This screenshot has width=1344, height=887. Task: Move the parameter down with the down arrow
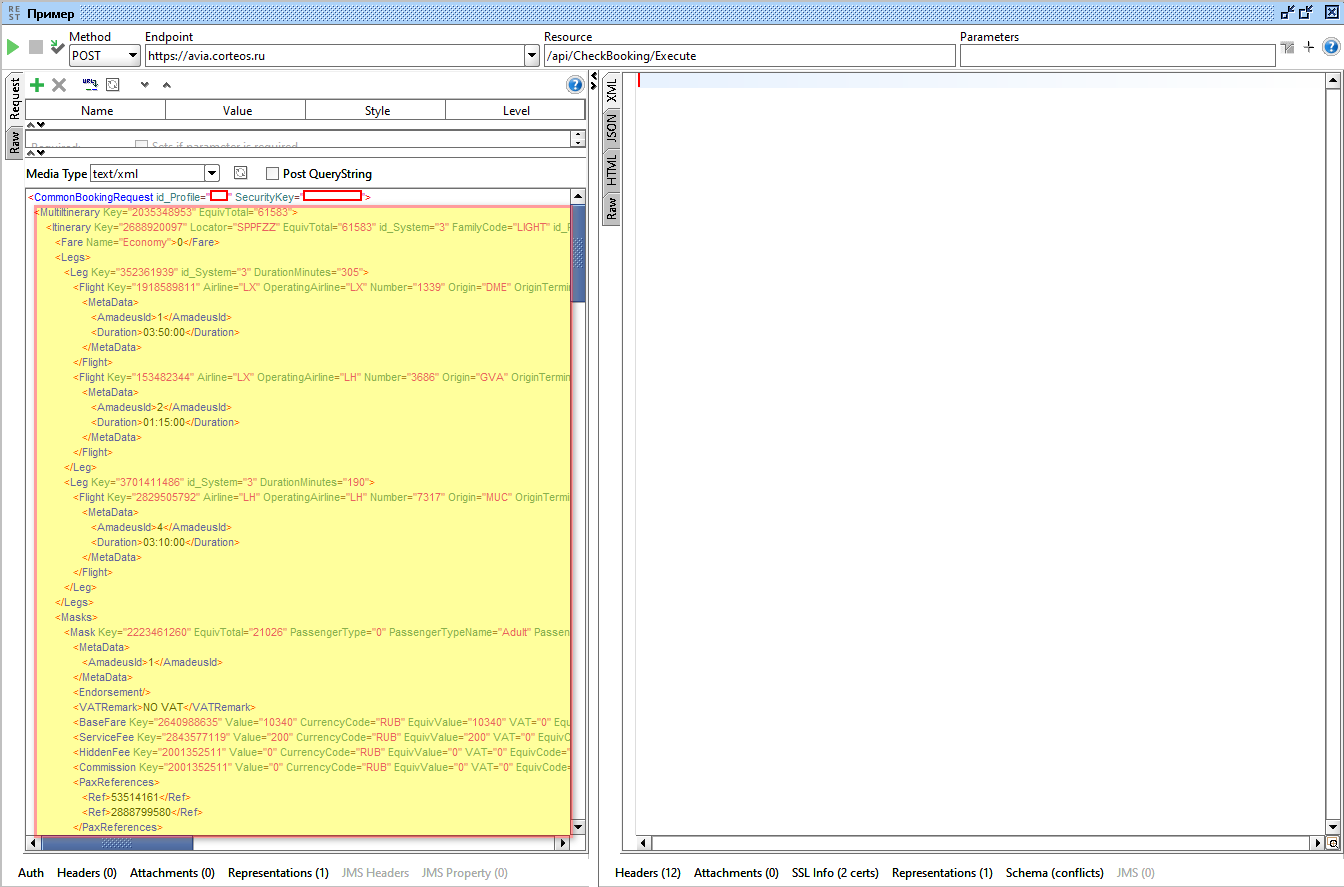145,85
